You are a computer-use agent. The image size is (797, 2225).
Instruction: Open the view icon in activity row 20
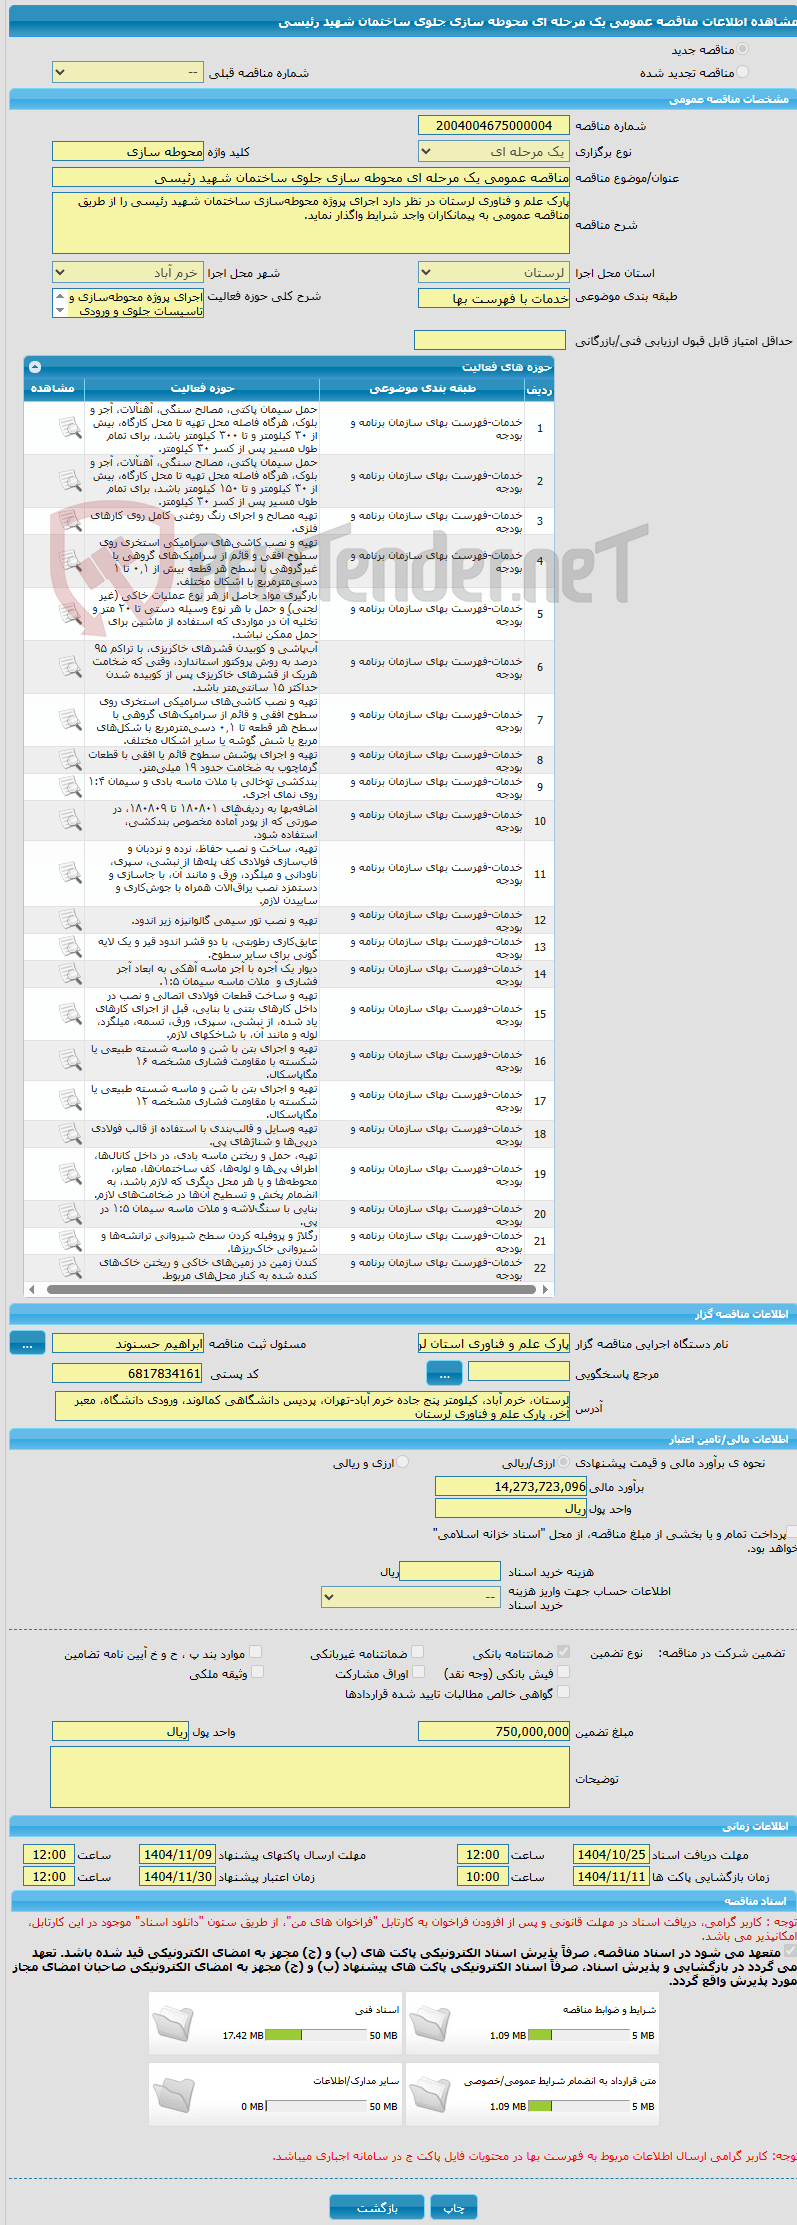pos(69,1214)
